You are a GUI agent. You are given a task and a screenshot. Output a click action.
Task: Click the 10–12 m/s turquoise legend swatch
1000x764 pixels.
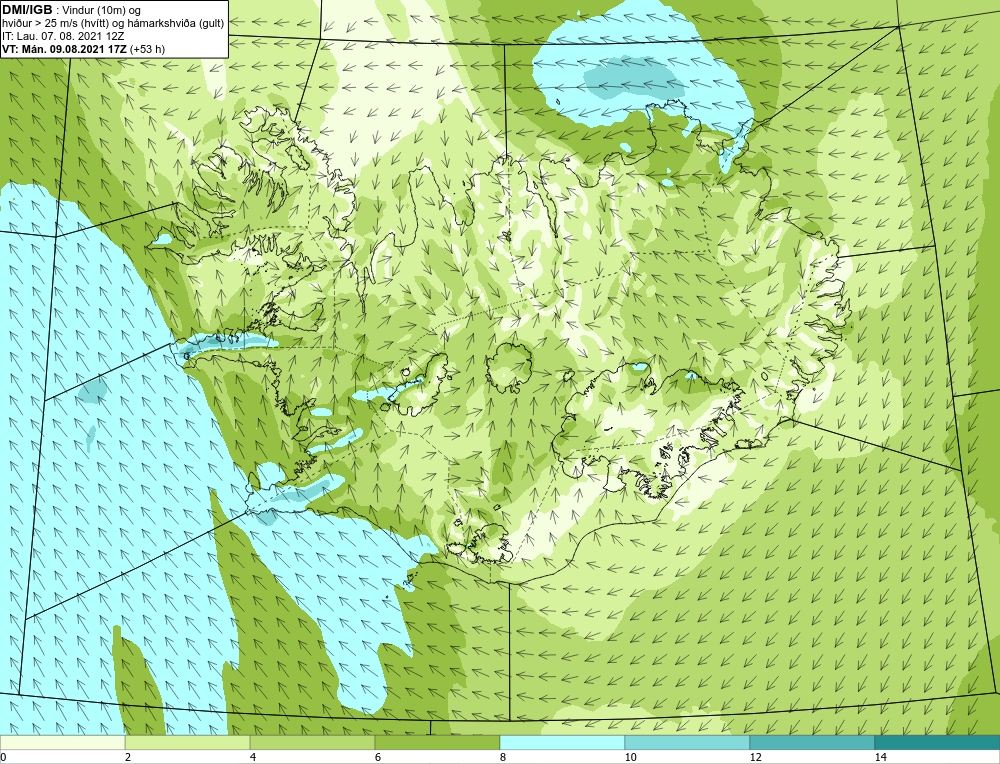(688, 742)
